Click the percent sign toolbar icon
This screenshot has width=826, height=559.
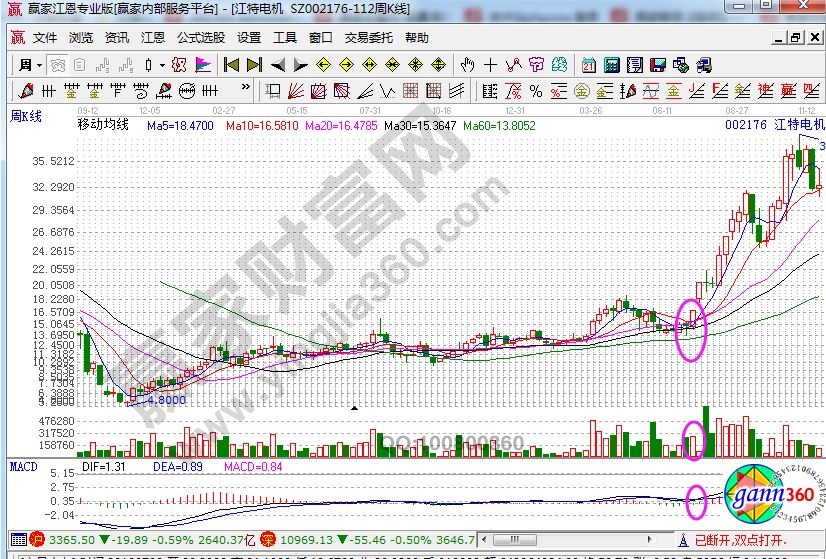pos(535,91)
